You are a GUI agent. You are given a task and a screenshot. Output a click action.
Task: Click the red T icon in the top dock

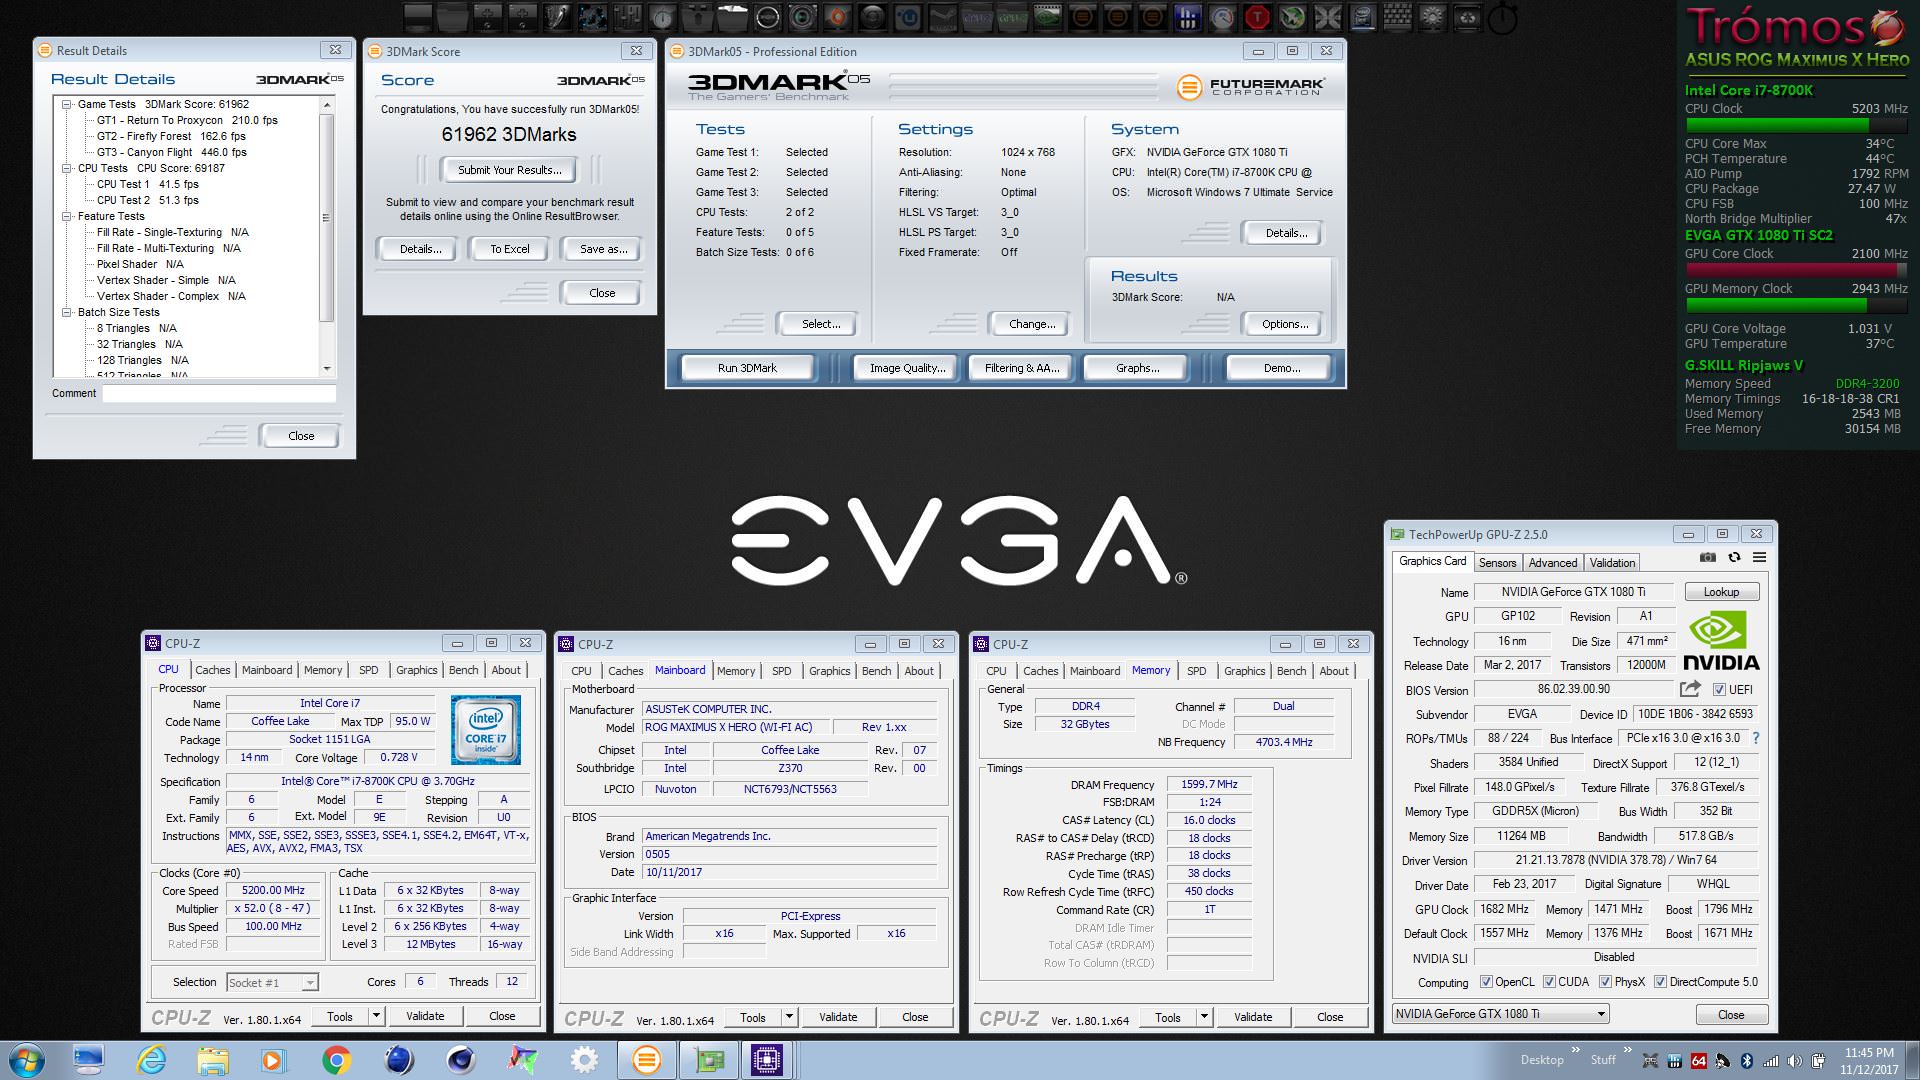[x=1256, y=17]
